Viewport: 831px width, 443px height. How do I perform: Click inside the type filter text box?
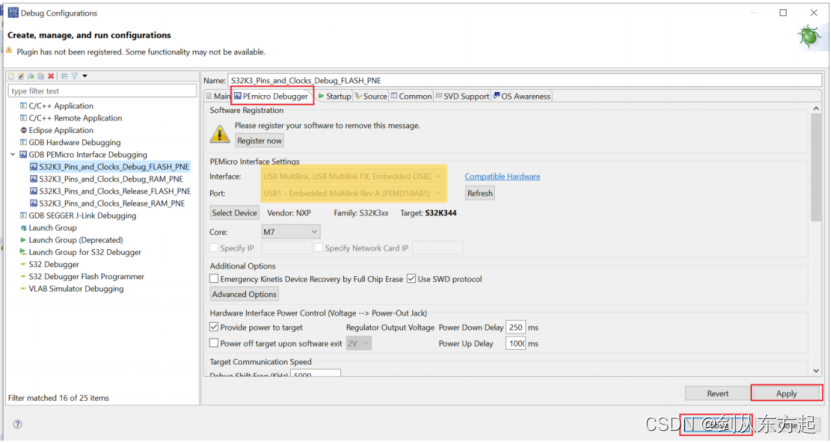click(x=102, y=91)
